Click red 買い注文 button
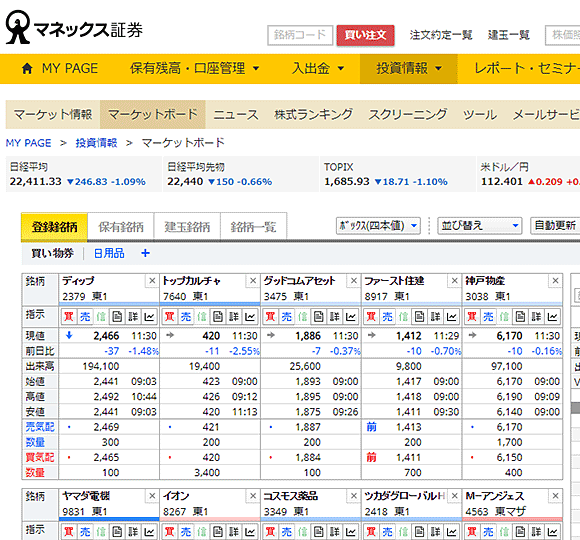This screenshot has width=580, height=540. [365, 35]
